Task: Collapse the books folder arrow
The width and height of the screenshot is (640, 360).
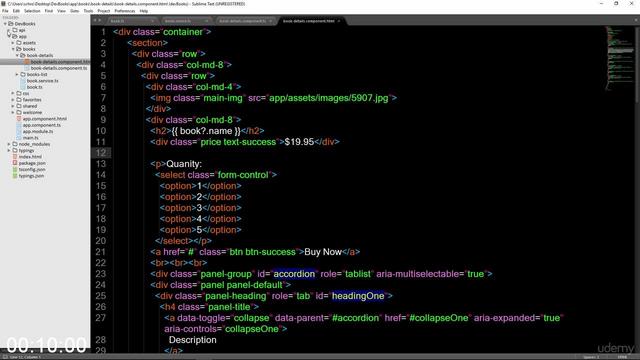Action: tap(13, 49)
